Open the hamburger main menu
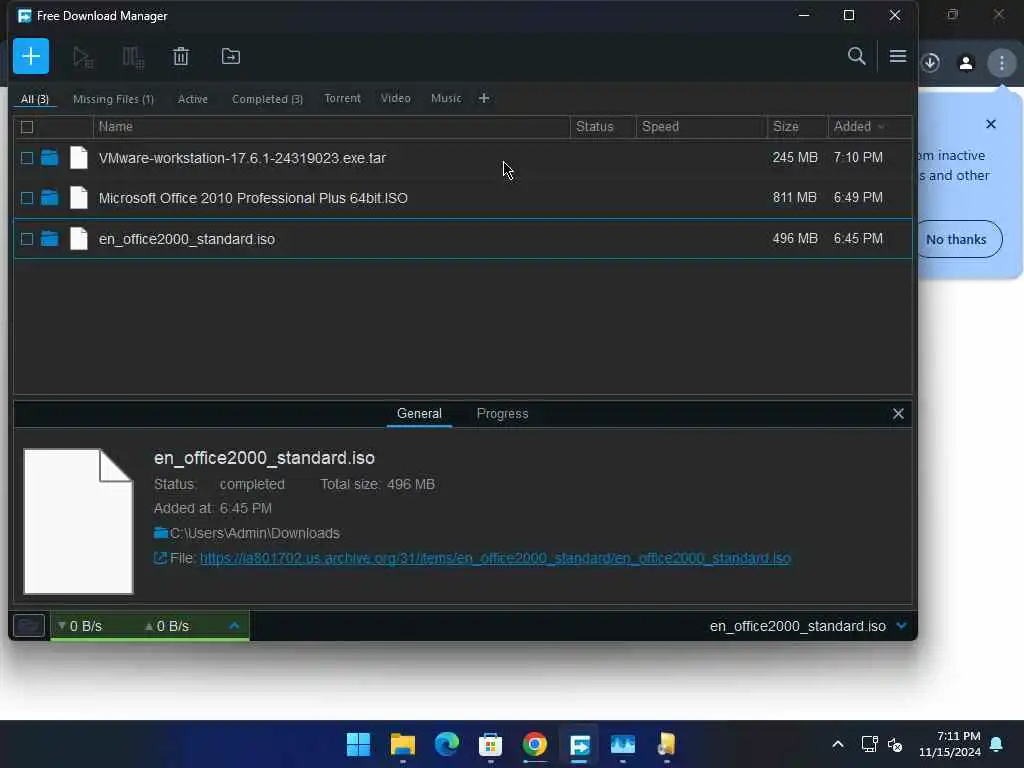1024x768 pixels. 898,56
